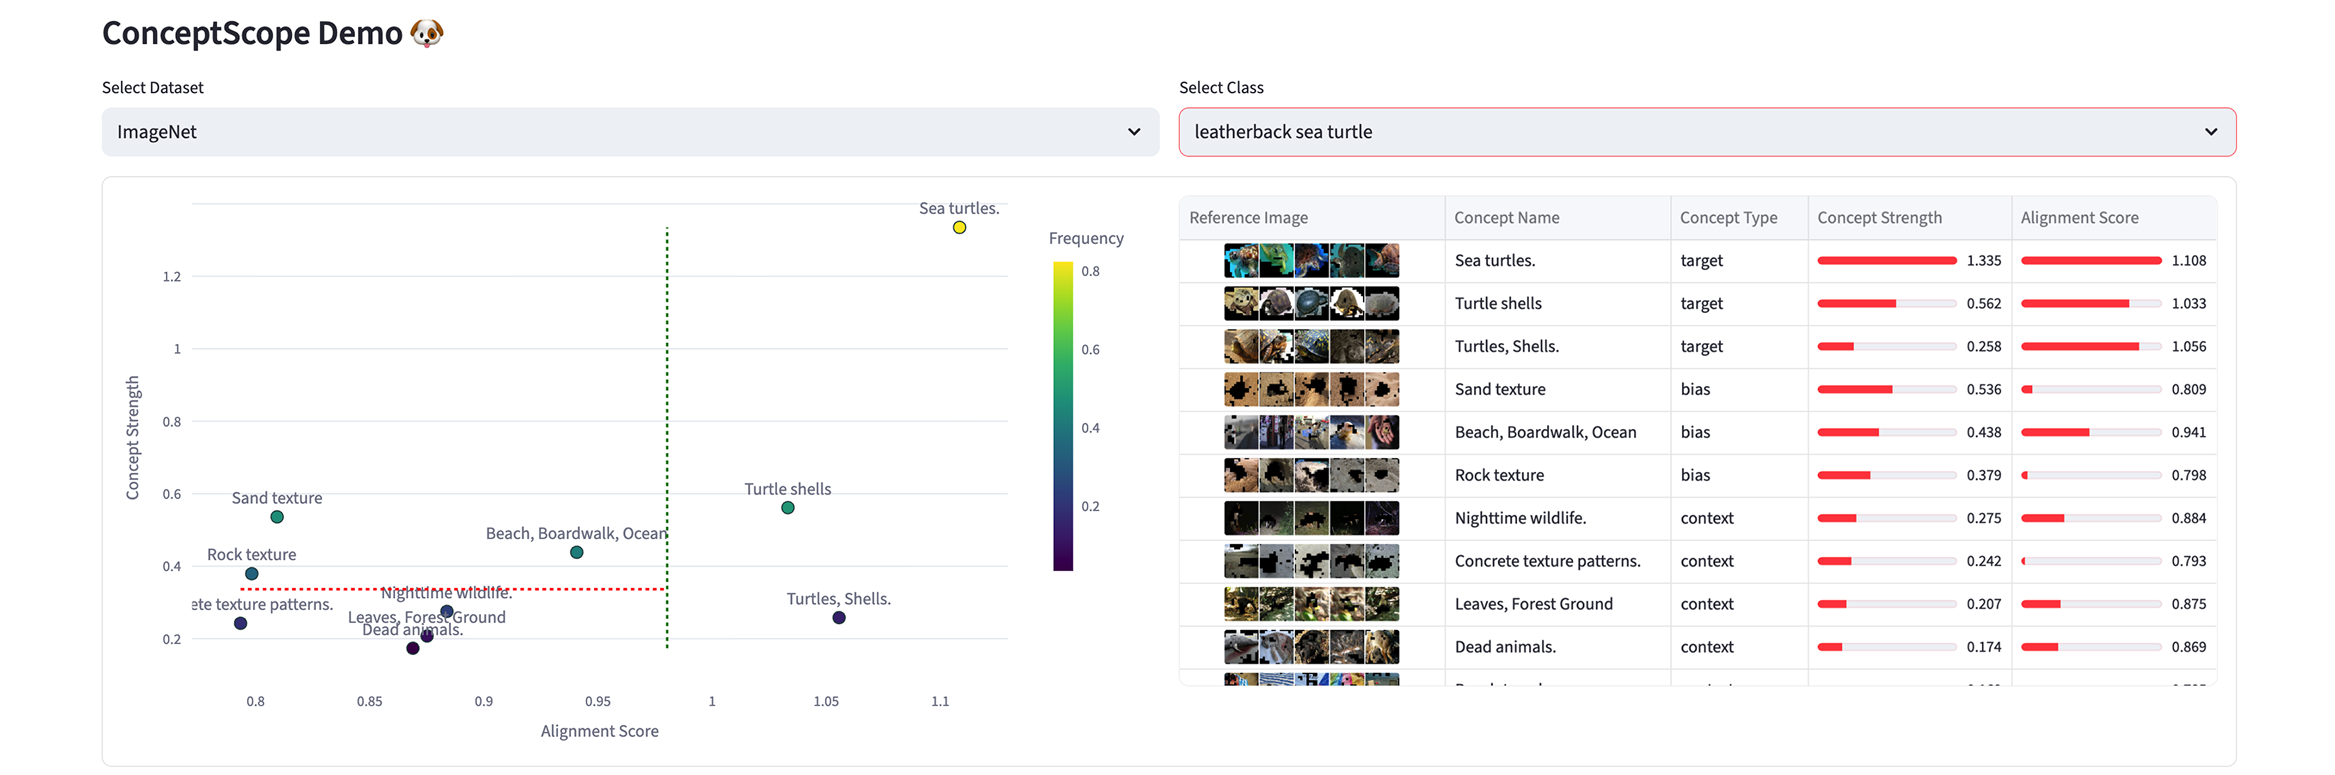Click the Sand texture reference image thumbnails
The width and height of the screenshot is (2335, 775).
[x=1311, y=390]
